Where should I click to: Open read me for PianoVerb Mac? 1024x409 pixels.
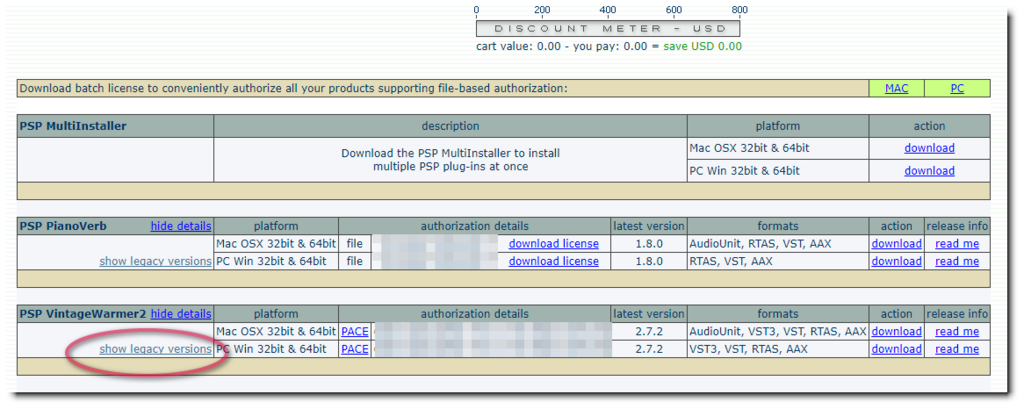click(x=957, y=244)
